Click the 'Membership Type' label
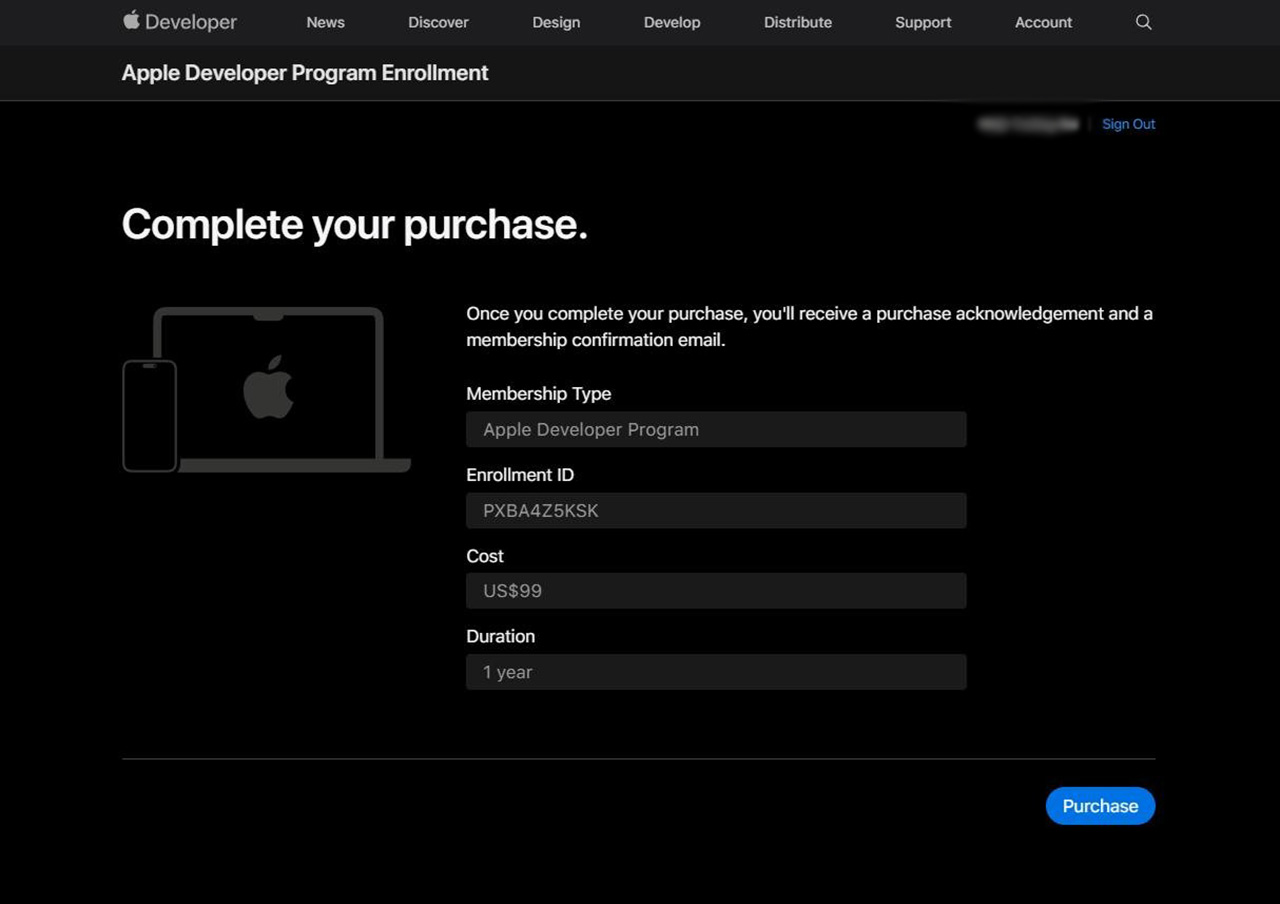This screenshot has height=904, width=1280. pyautogui.click(x=538, y=394)
